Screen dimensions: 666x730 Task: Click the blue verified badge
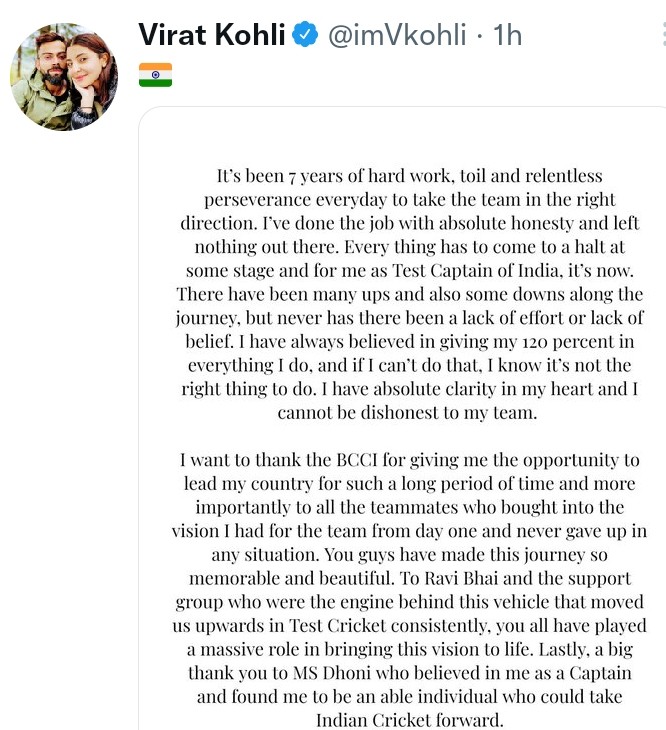pos(304,36)
